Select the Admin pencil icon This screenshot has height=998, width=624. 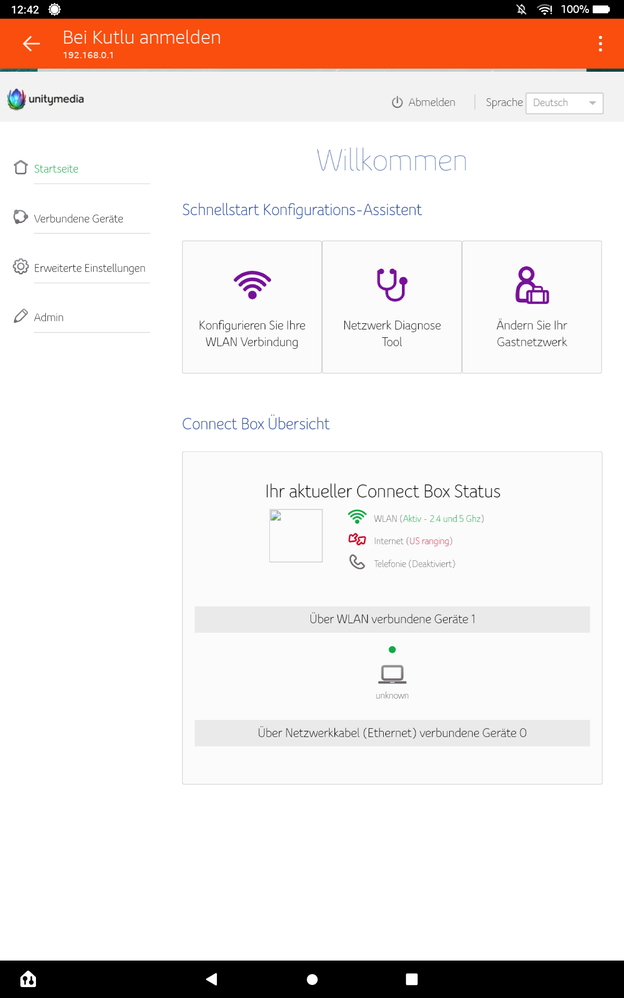click(x=20, y=316)
